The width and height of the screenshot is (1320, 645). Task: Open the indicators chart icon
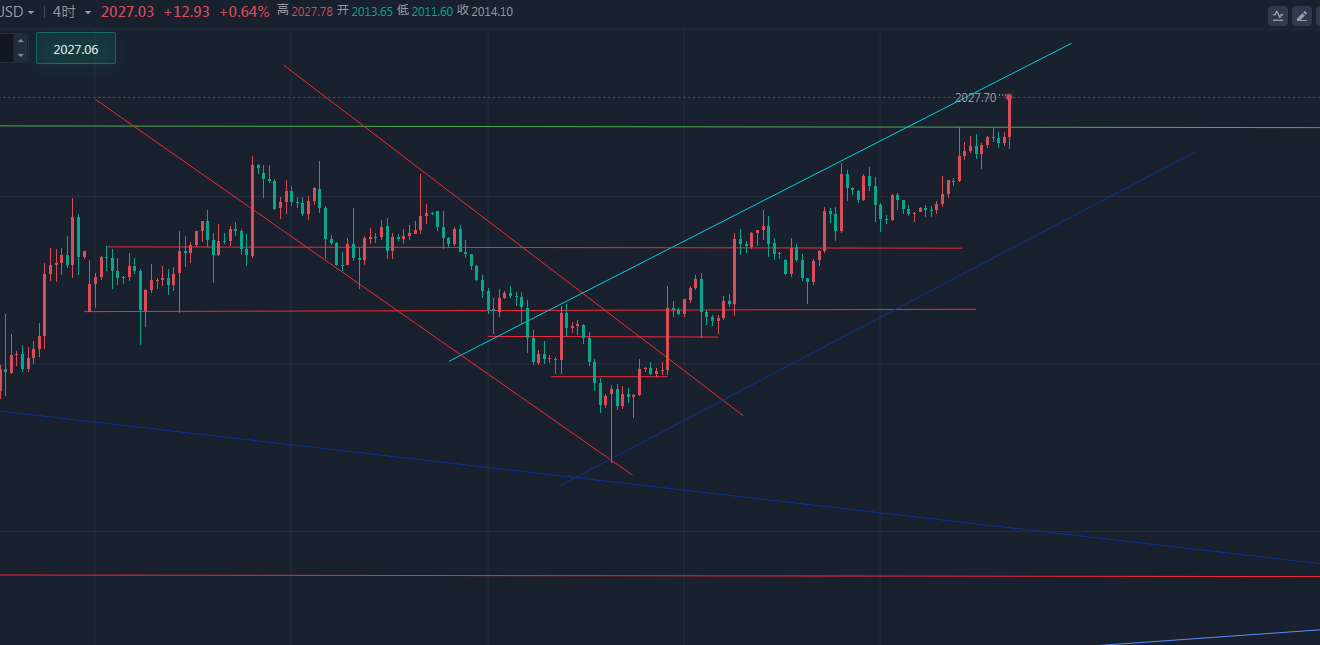pos(1278,15)
